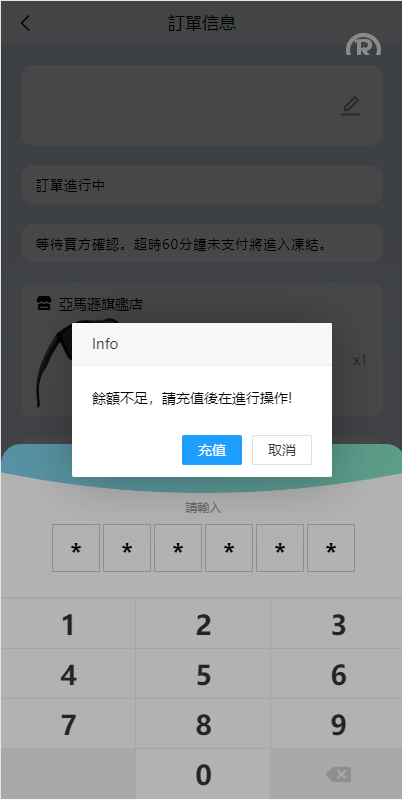Open the sunglasses product thumbnail

click(54, 362)
